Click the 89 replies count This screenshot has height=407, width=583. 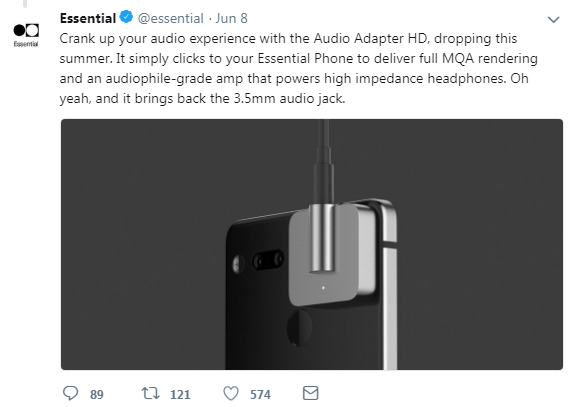pos(97,394)
